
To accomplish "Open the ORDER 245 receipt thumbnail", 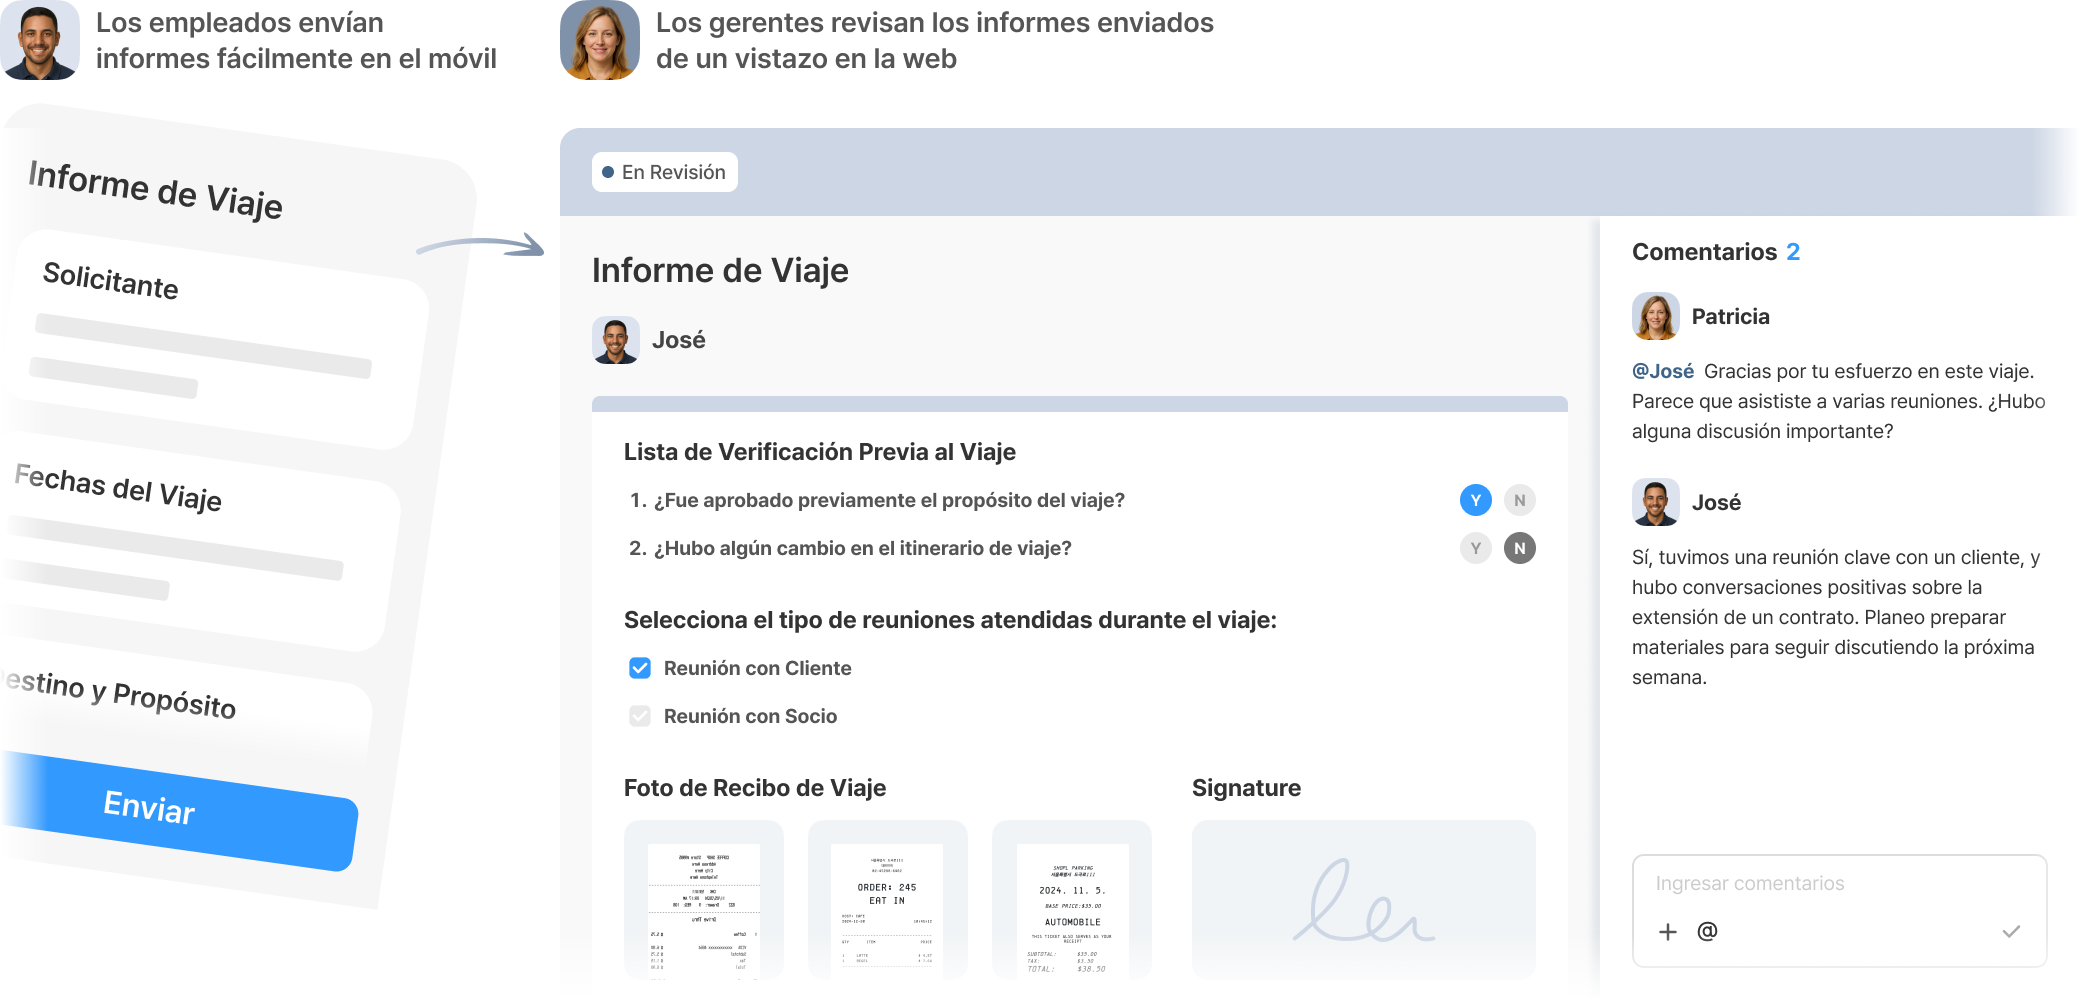I will 888,900.
